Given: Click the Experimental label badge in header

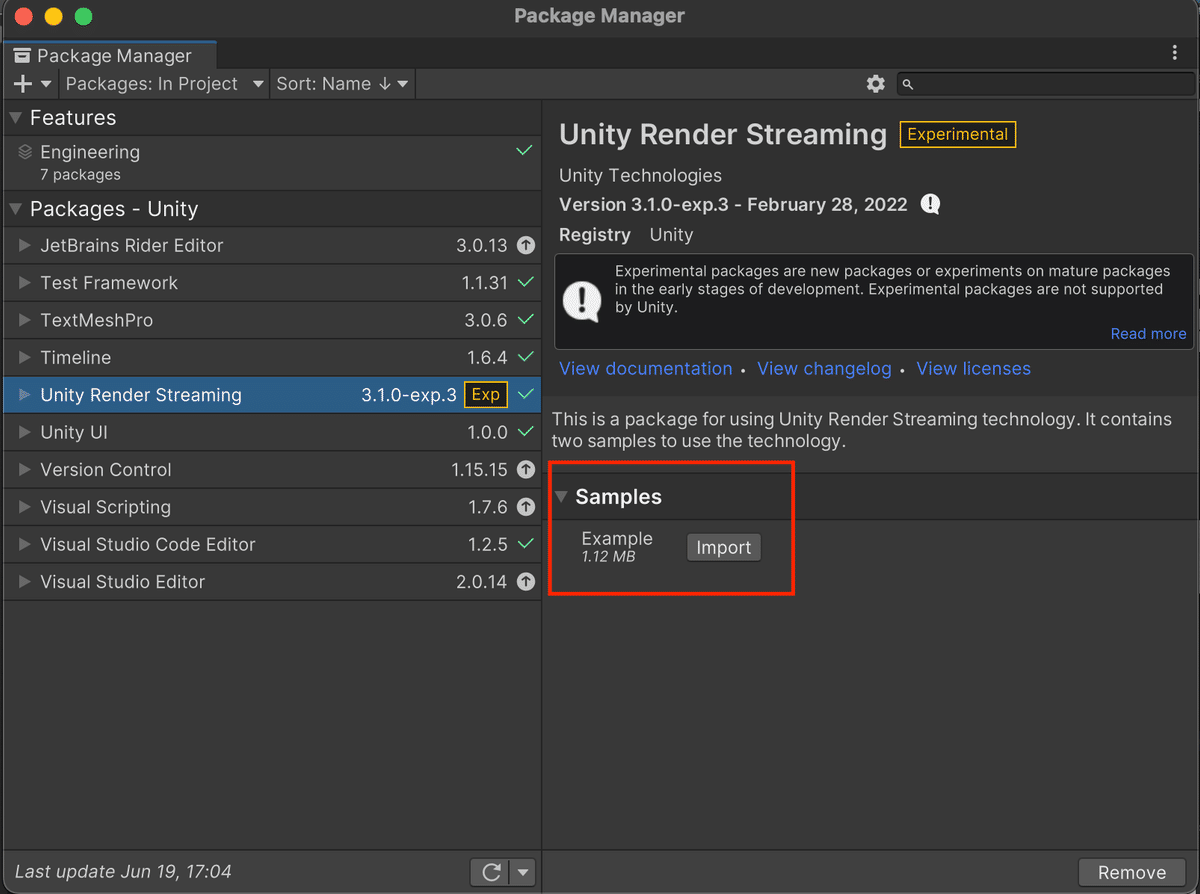Looking at the screenshot, I should [x=958, y=134].
